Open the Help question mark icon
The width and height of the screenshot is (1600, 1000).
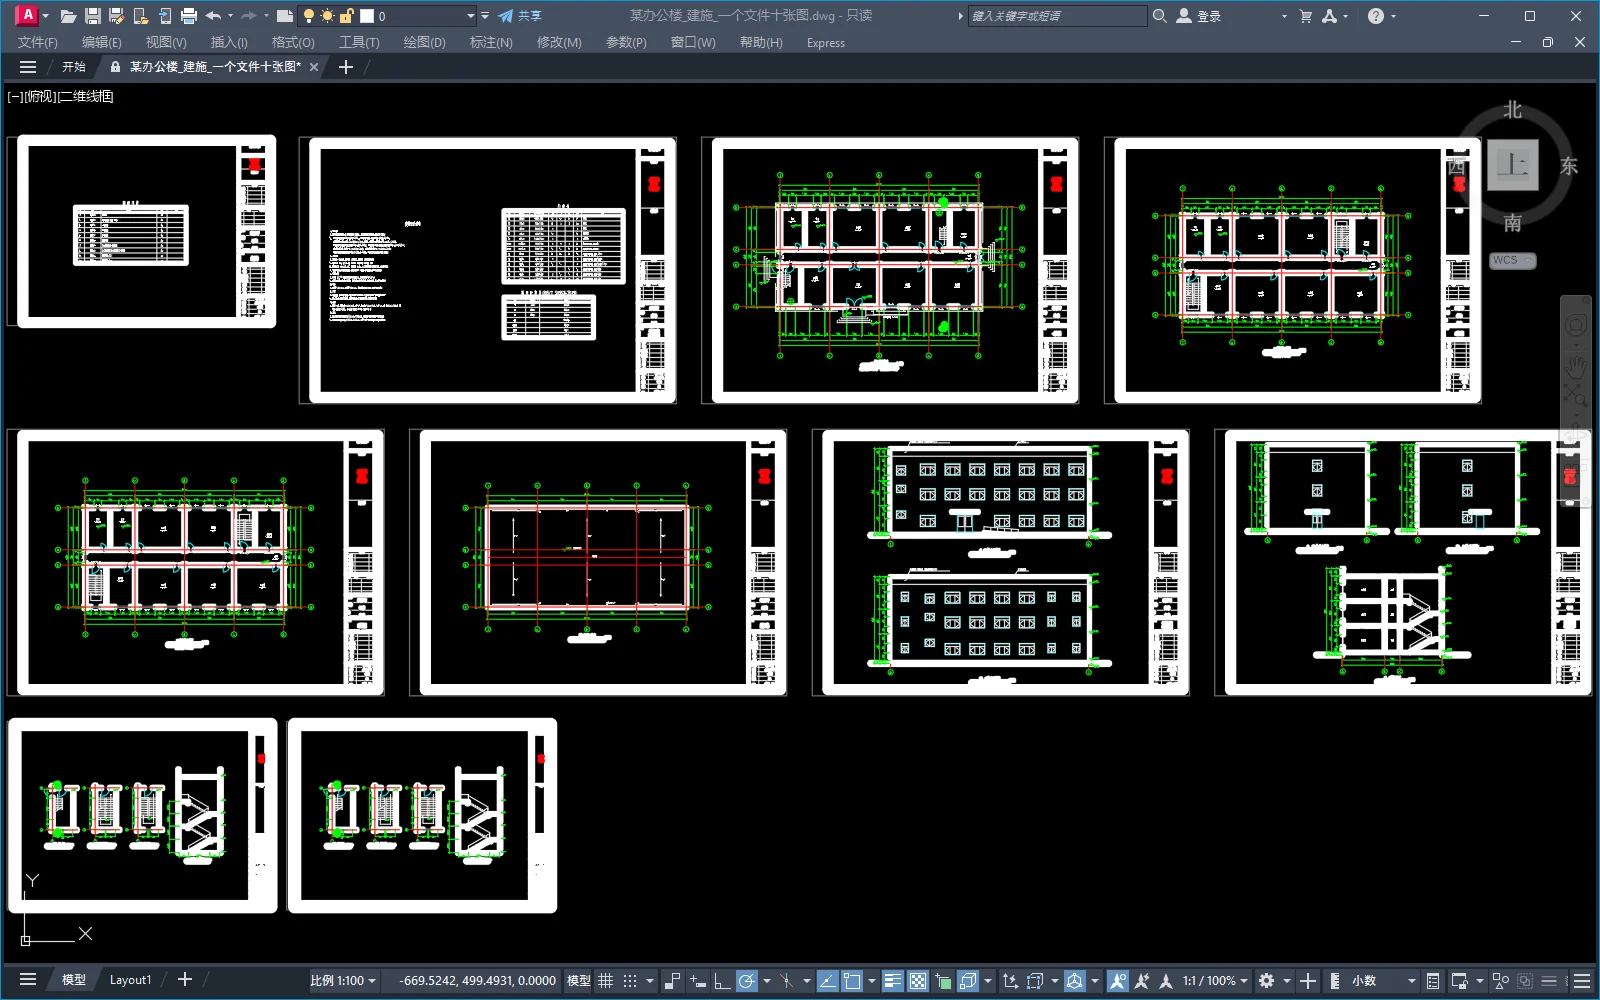1376,16
